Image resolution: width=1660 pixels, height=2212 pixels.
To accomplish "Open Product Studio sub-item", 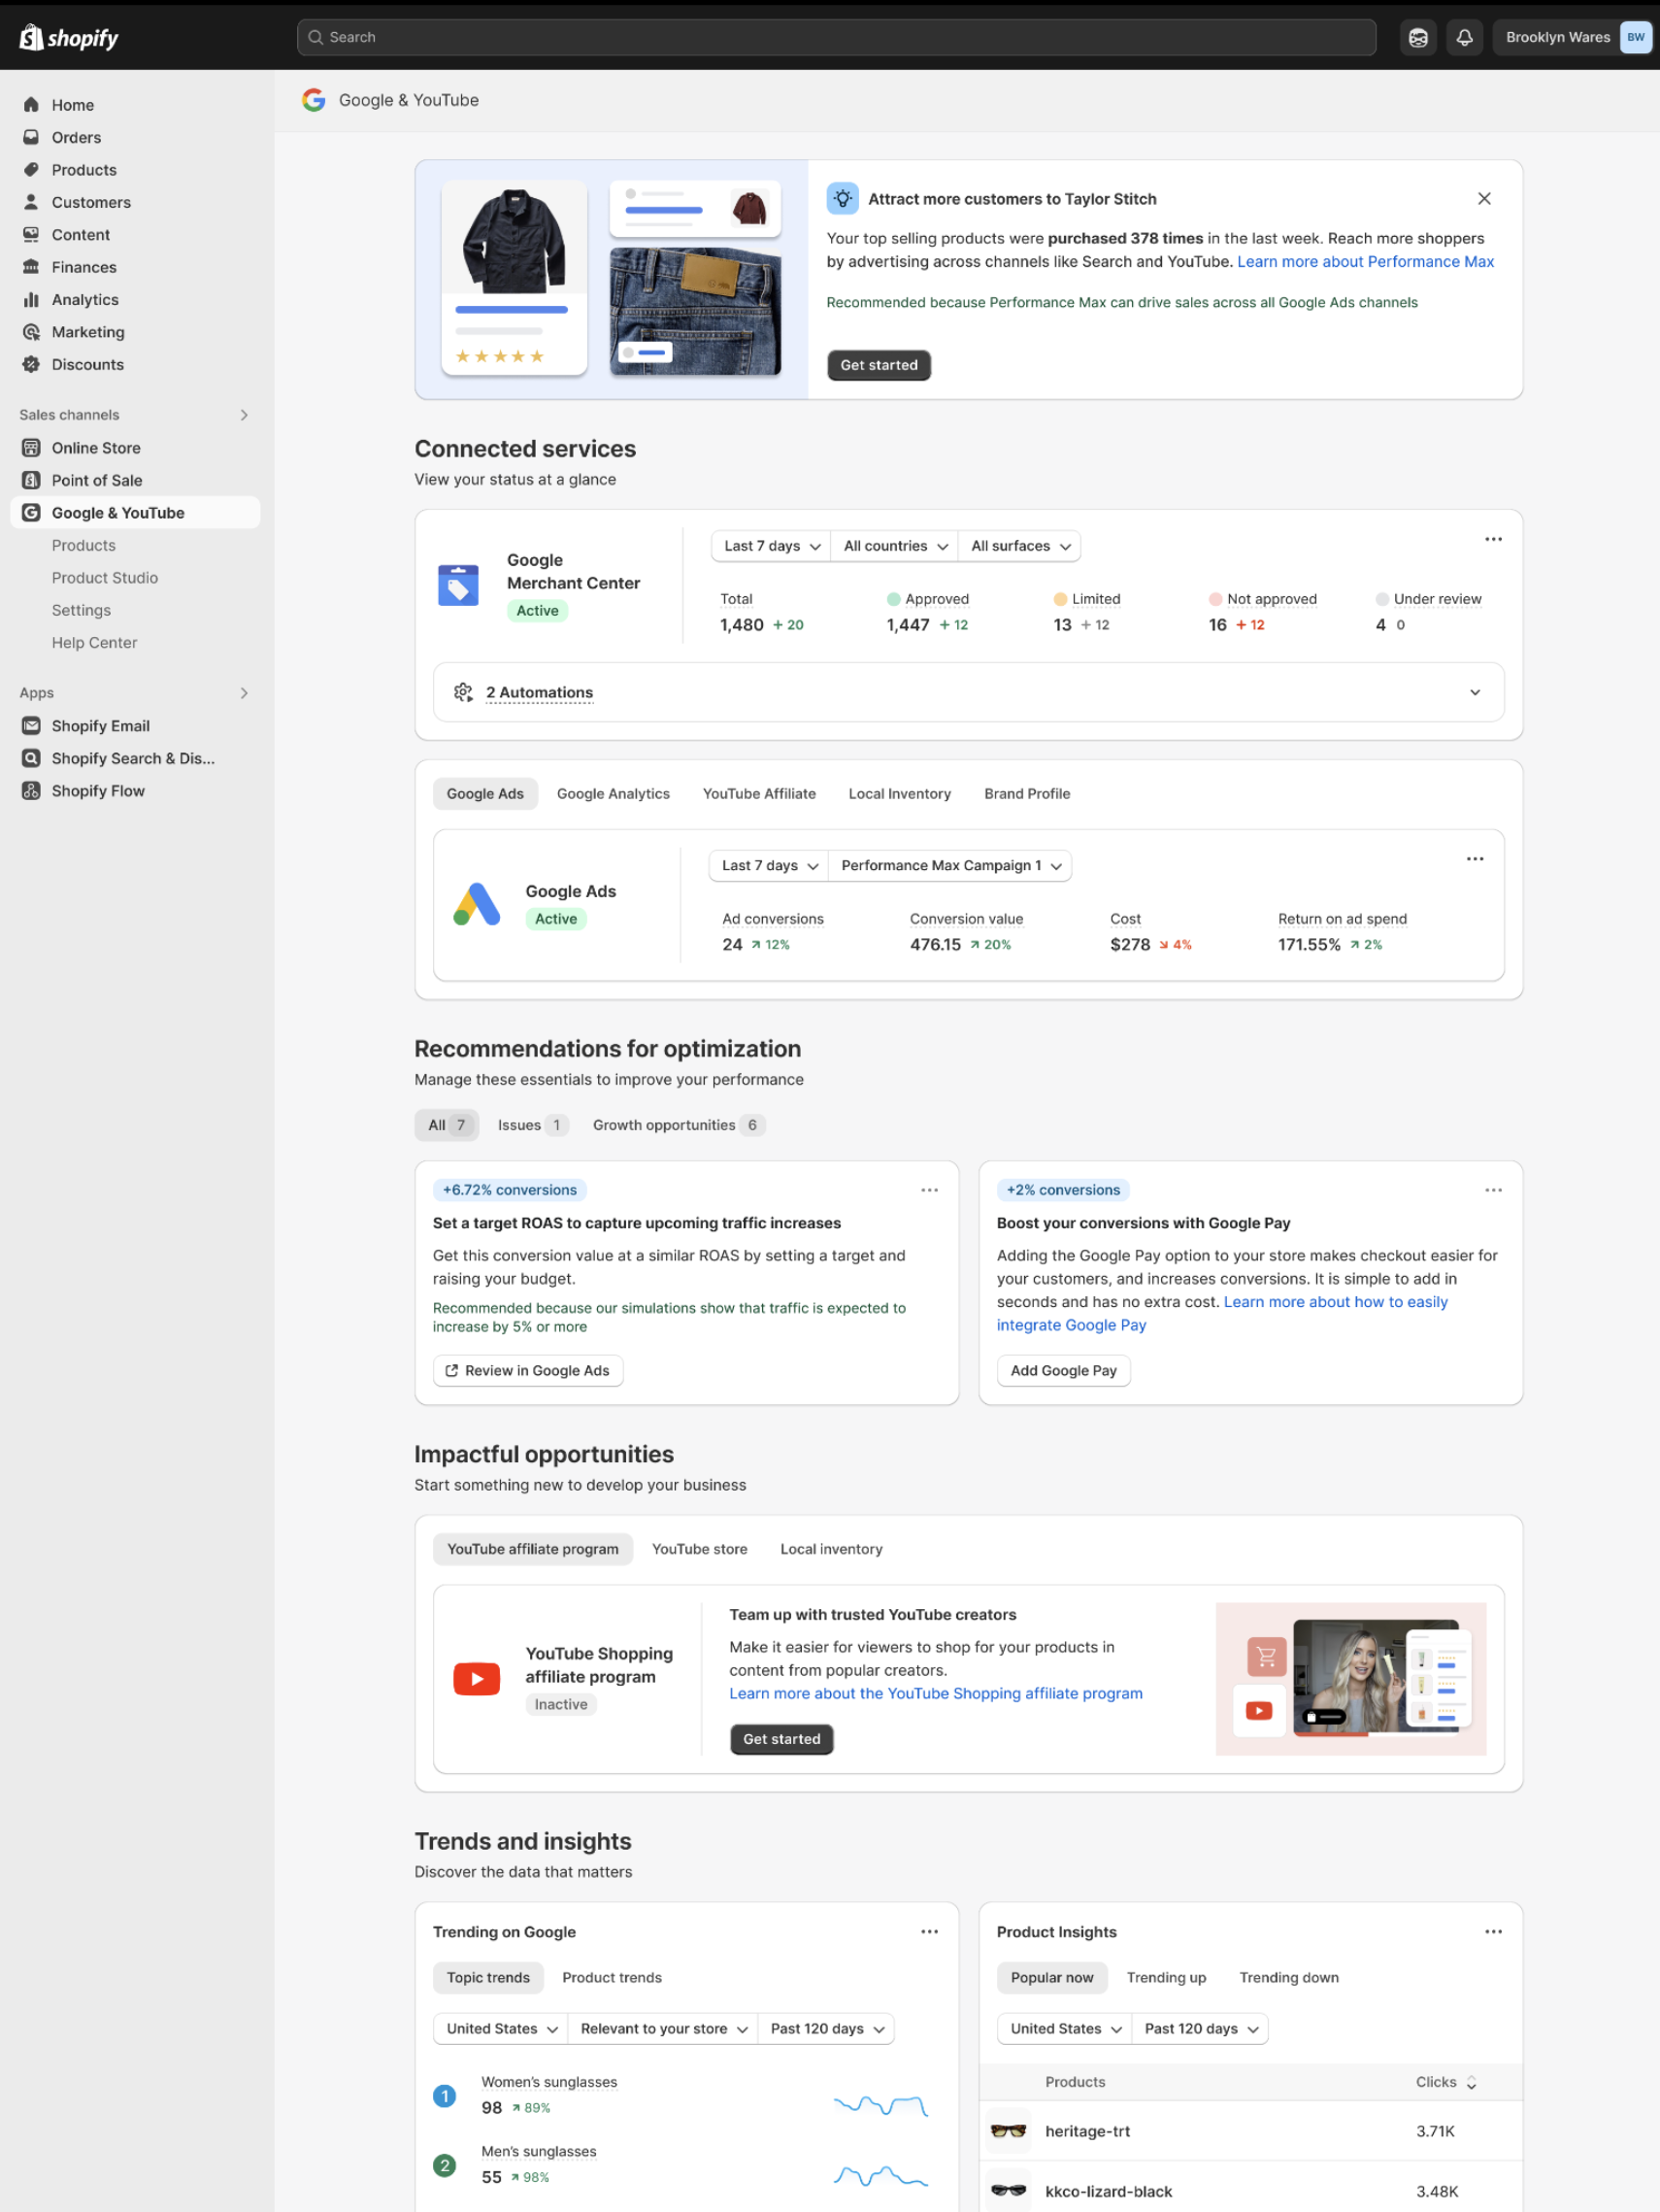I will tap(105, 578).
